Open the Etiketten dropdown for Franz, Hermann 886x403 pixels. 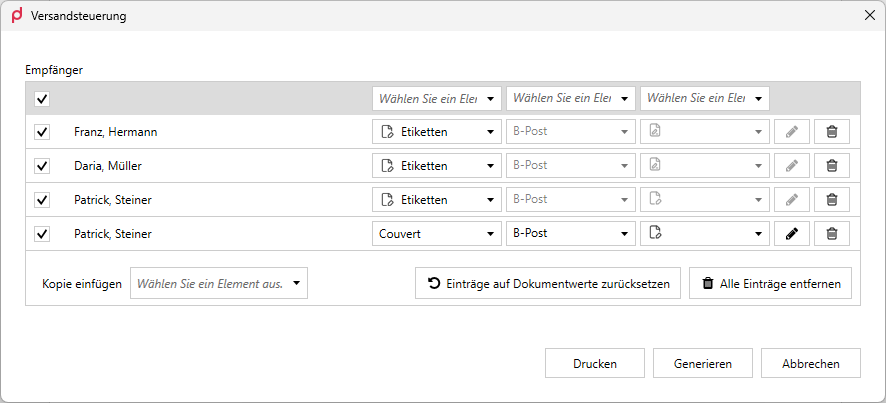pos(437,132)
